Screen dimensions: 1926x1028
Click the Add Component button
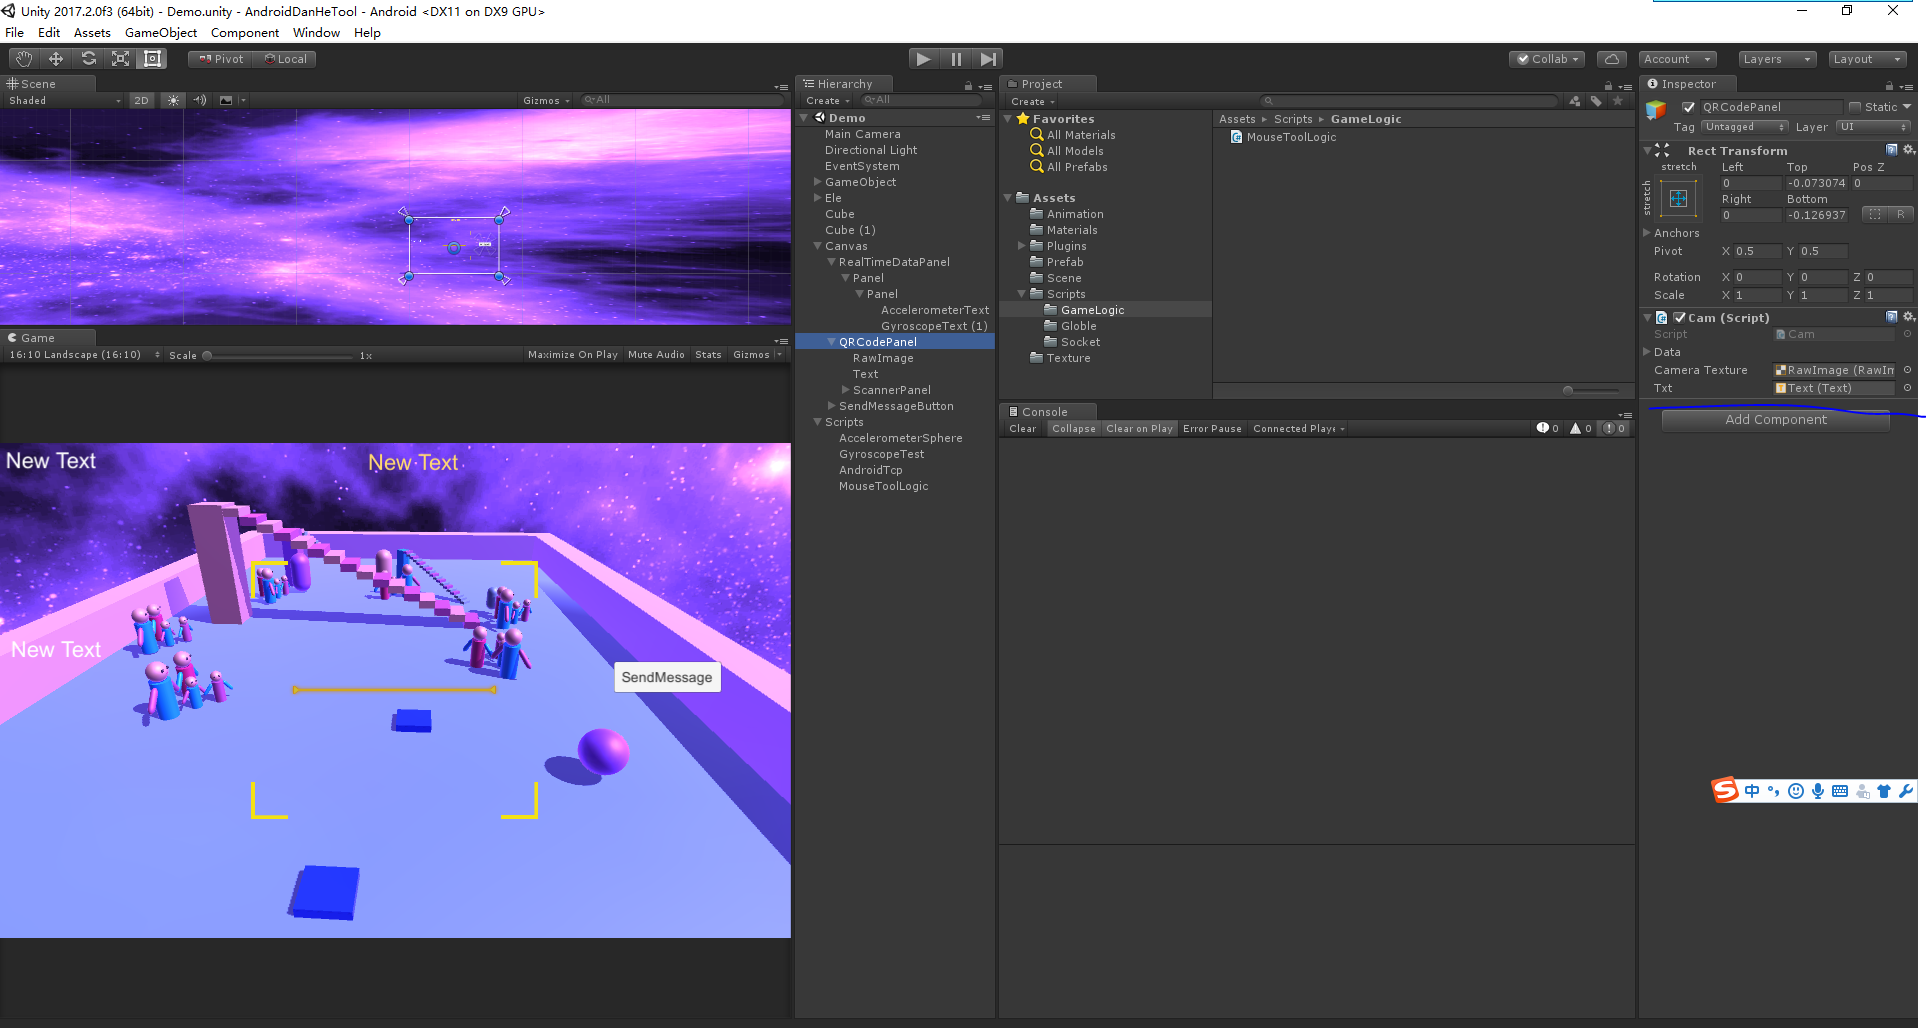point(1775,420)
